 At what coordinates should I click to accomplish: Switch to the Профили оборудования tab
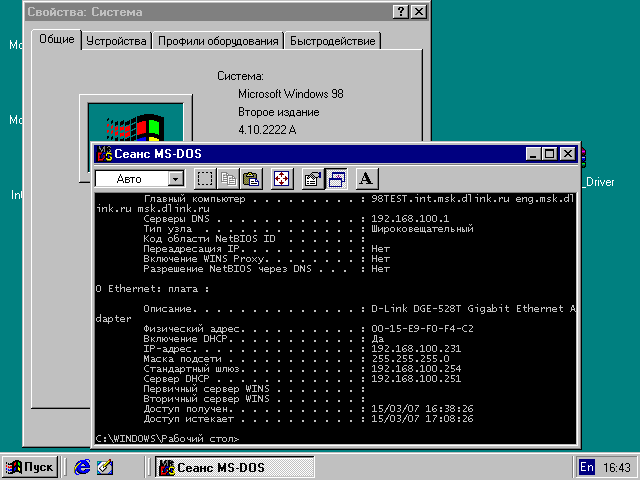(x=218, y=41)
